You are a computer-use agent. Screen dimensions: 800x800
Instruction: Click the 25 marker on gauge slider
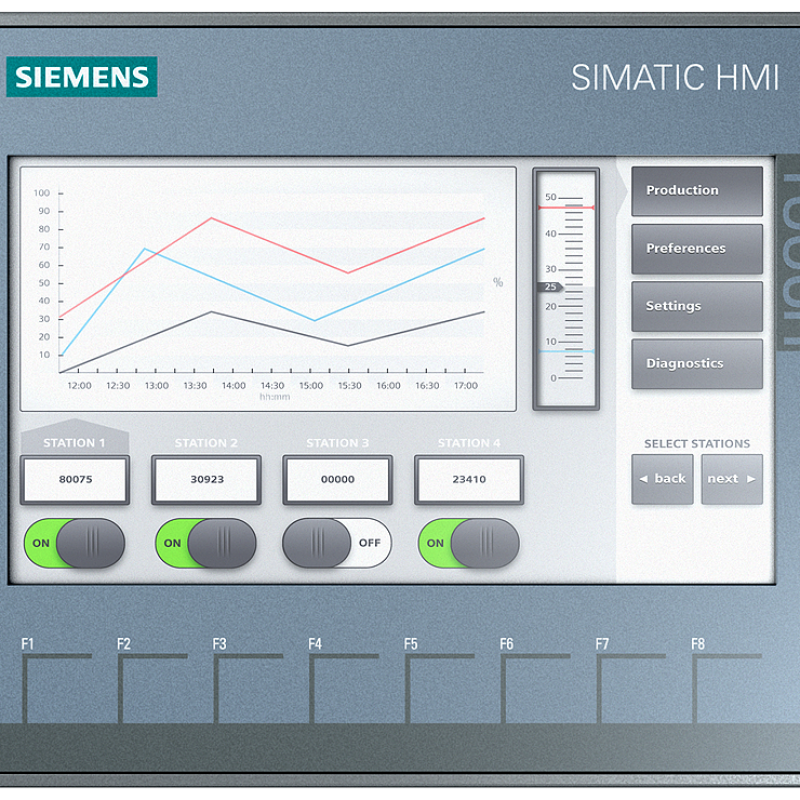(550, 287)
